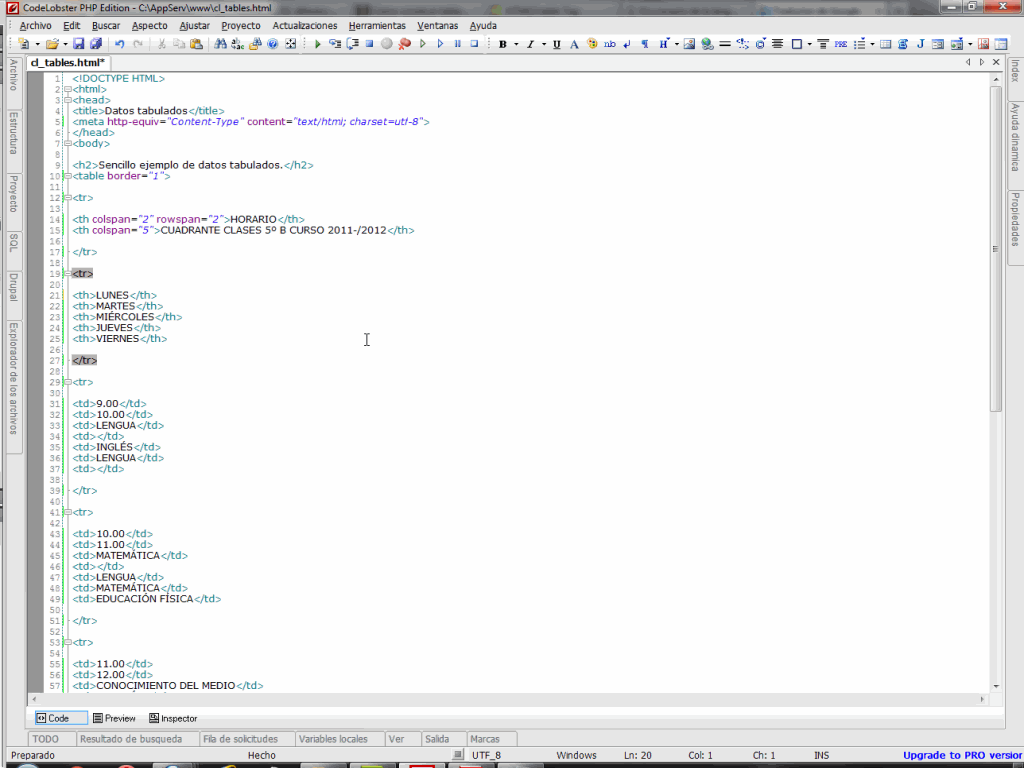The image size is (1024, 768).
Task: Insert non-breaking space nb icon
Action: point(609,44)
